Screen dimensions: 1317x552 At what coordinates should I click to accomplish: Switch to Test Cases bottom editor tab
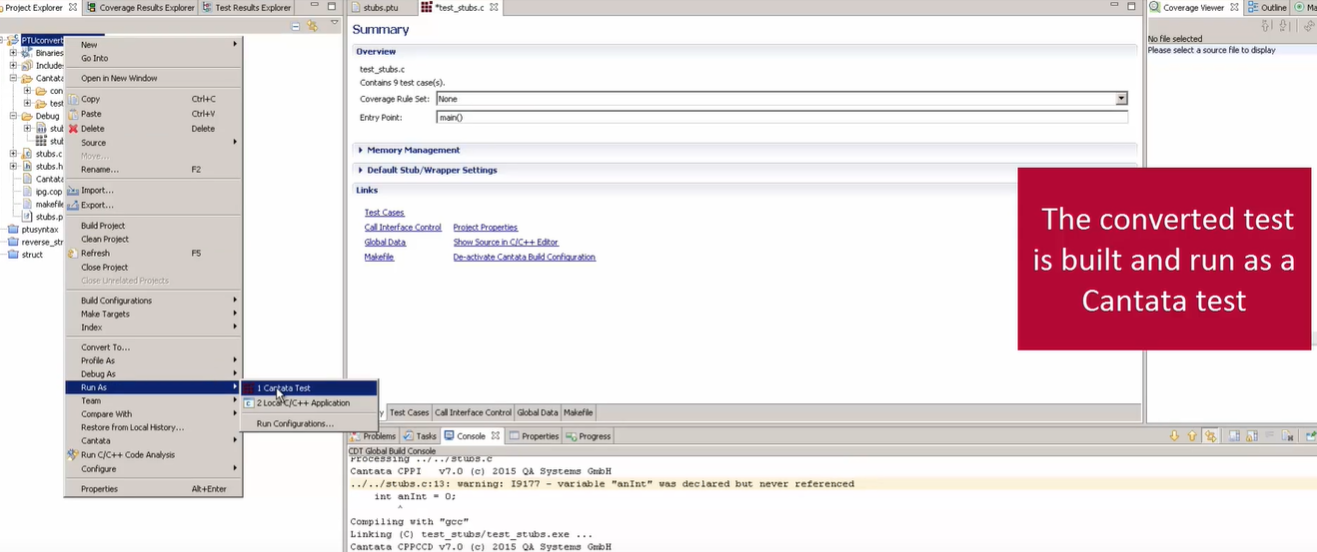(409, 412)
